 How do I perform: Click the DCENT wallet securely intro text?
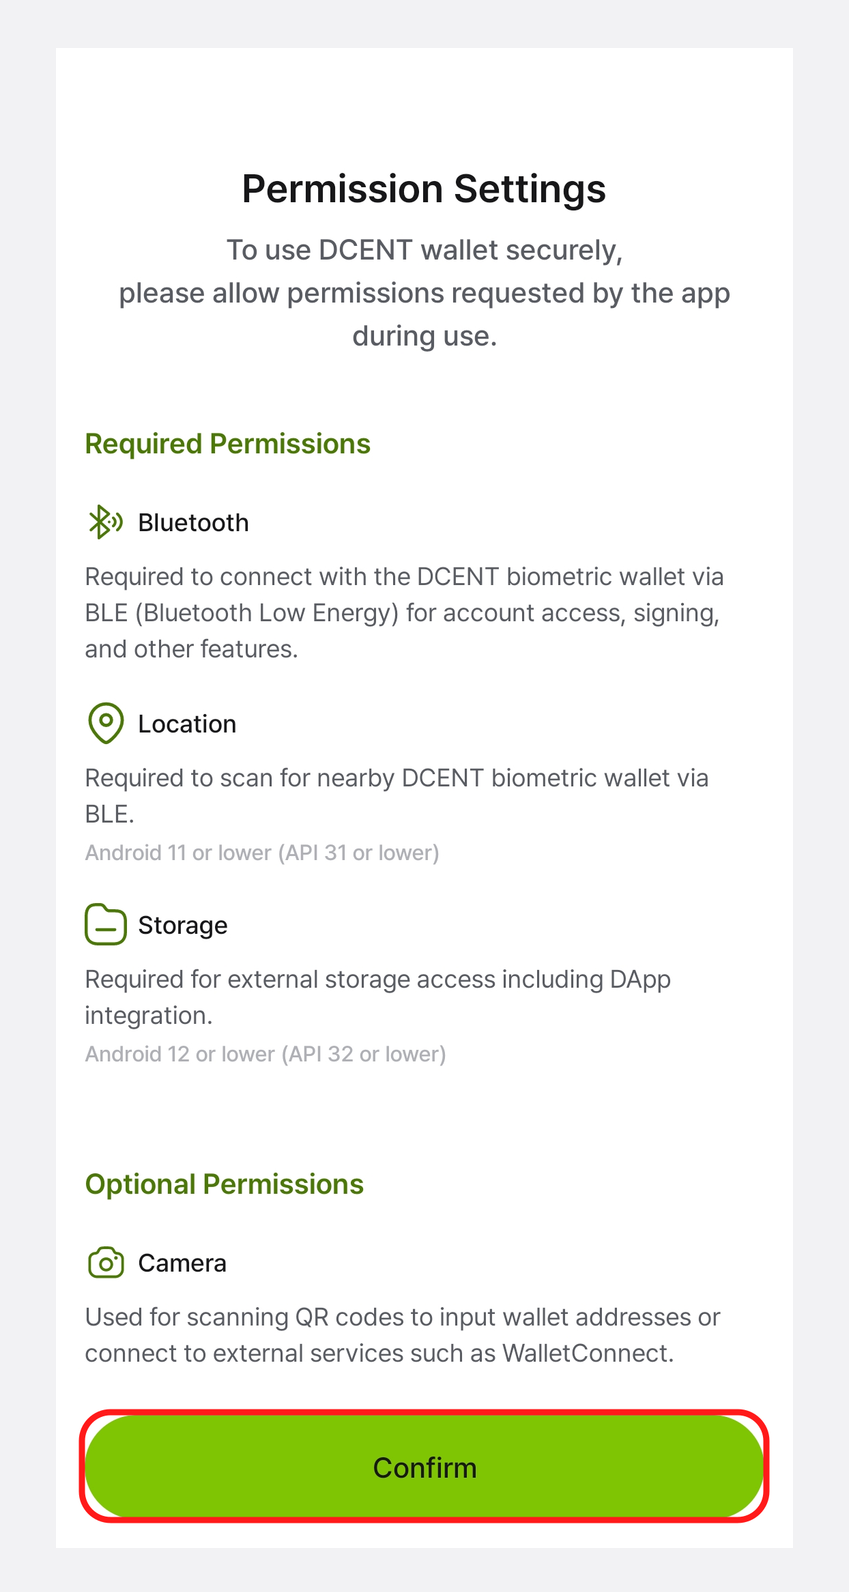tap(424, 250)
